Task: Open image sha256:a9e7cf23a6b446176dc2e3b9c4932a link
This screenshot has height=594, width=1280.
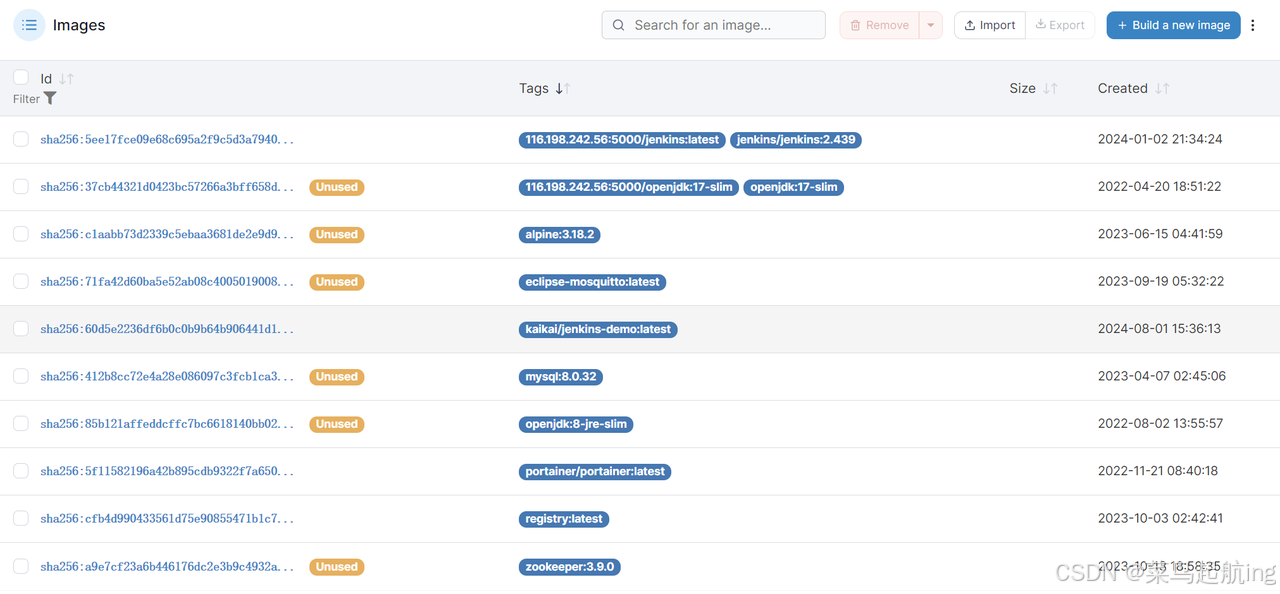Action: click(x=167, y=567)
